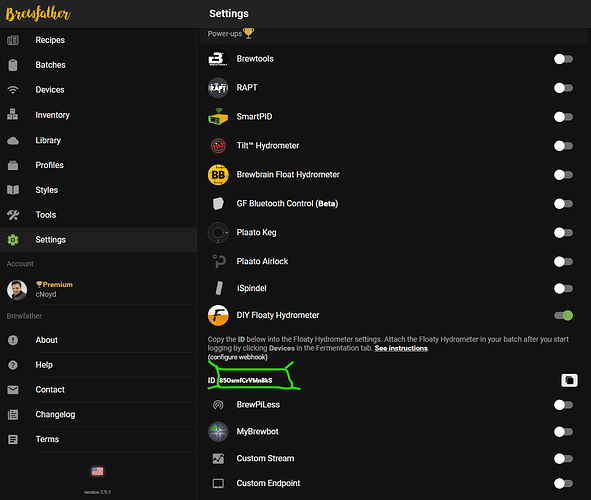Disable the DIY Floaty Hydrometer toggle
The image size is (591, 500).
coord(563,315)
